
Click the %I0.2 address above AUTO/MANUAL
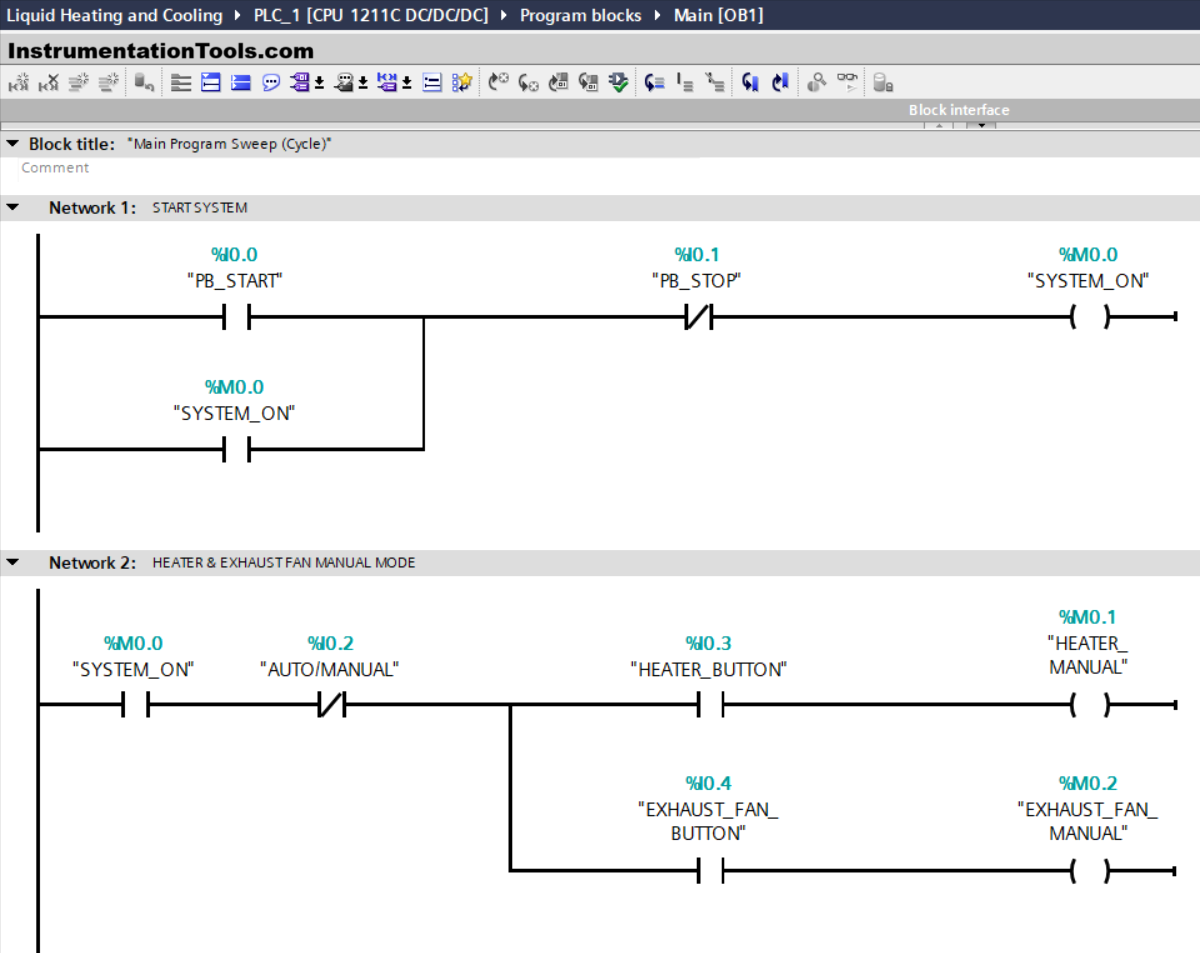(330, 643)
